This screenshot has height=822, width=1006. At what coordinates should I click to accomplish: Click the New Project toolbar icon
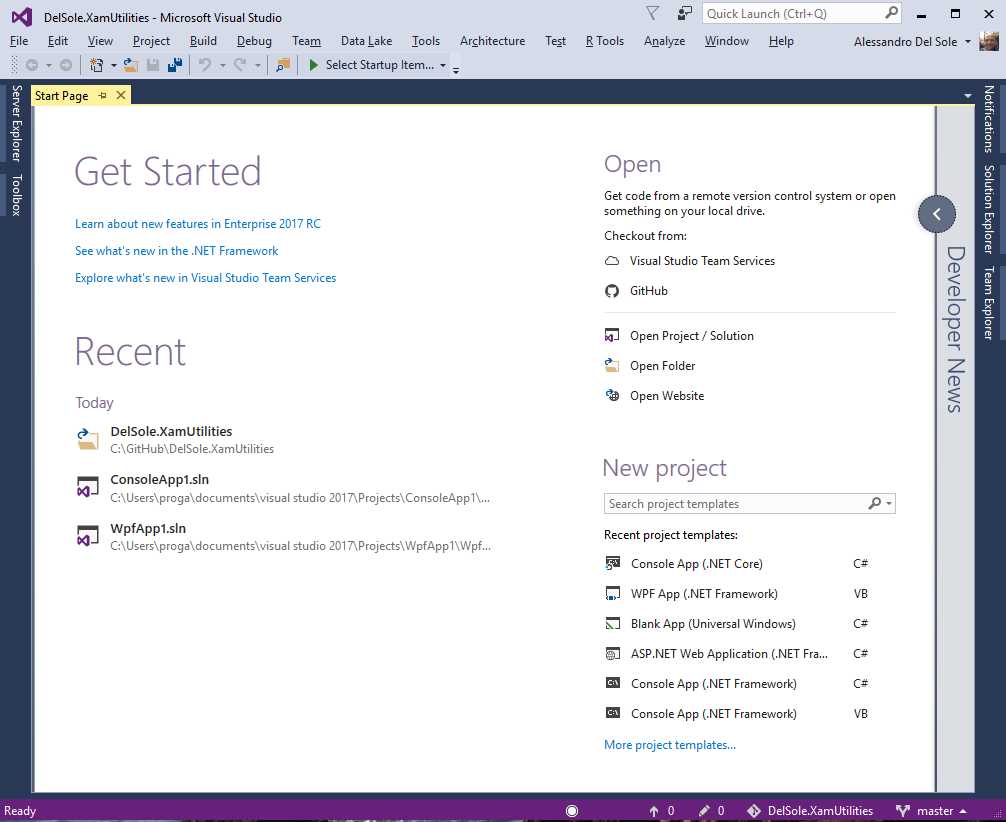tap(97, 65)
